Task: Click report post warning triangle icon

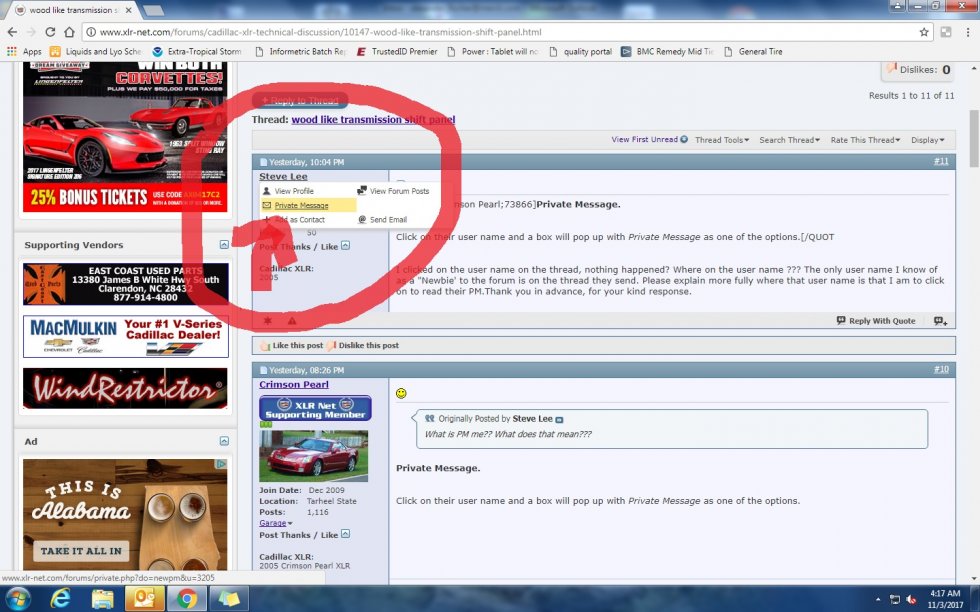Action: (292, 321)
